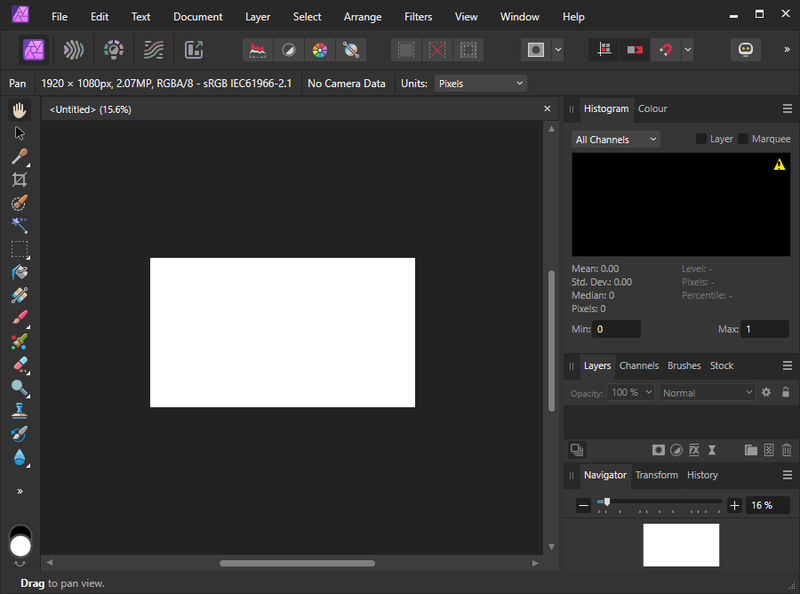Open the Filters menu
Screen dimensions: 800x594
(418, 17)
